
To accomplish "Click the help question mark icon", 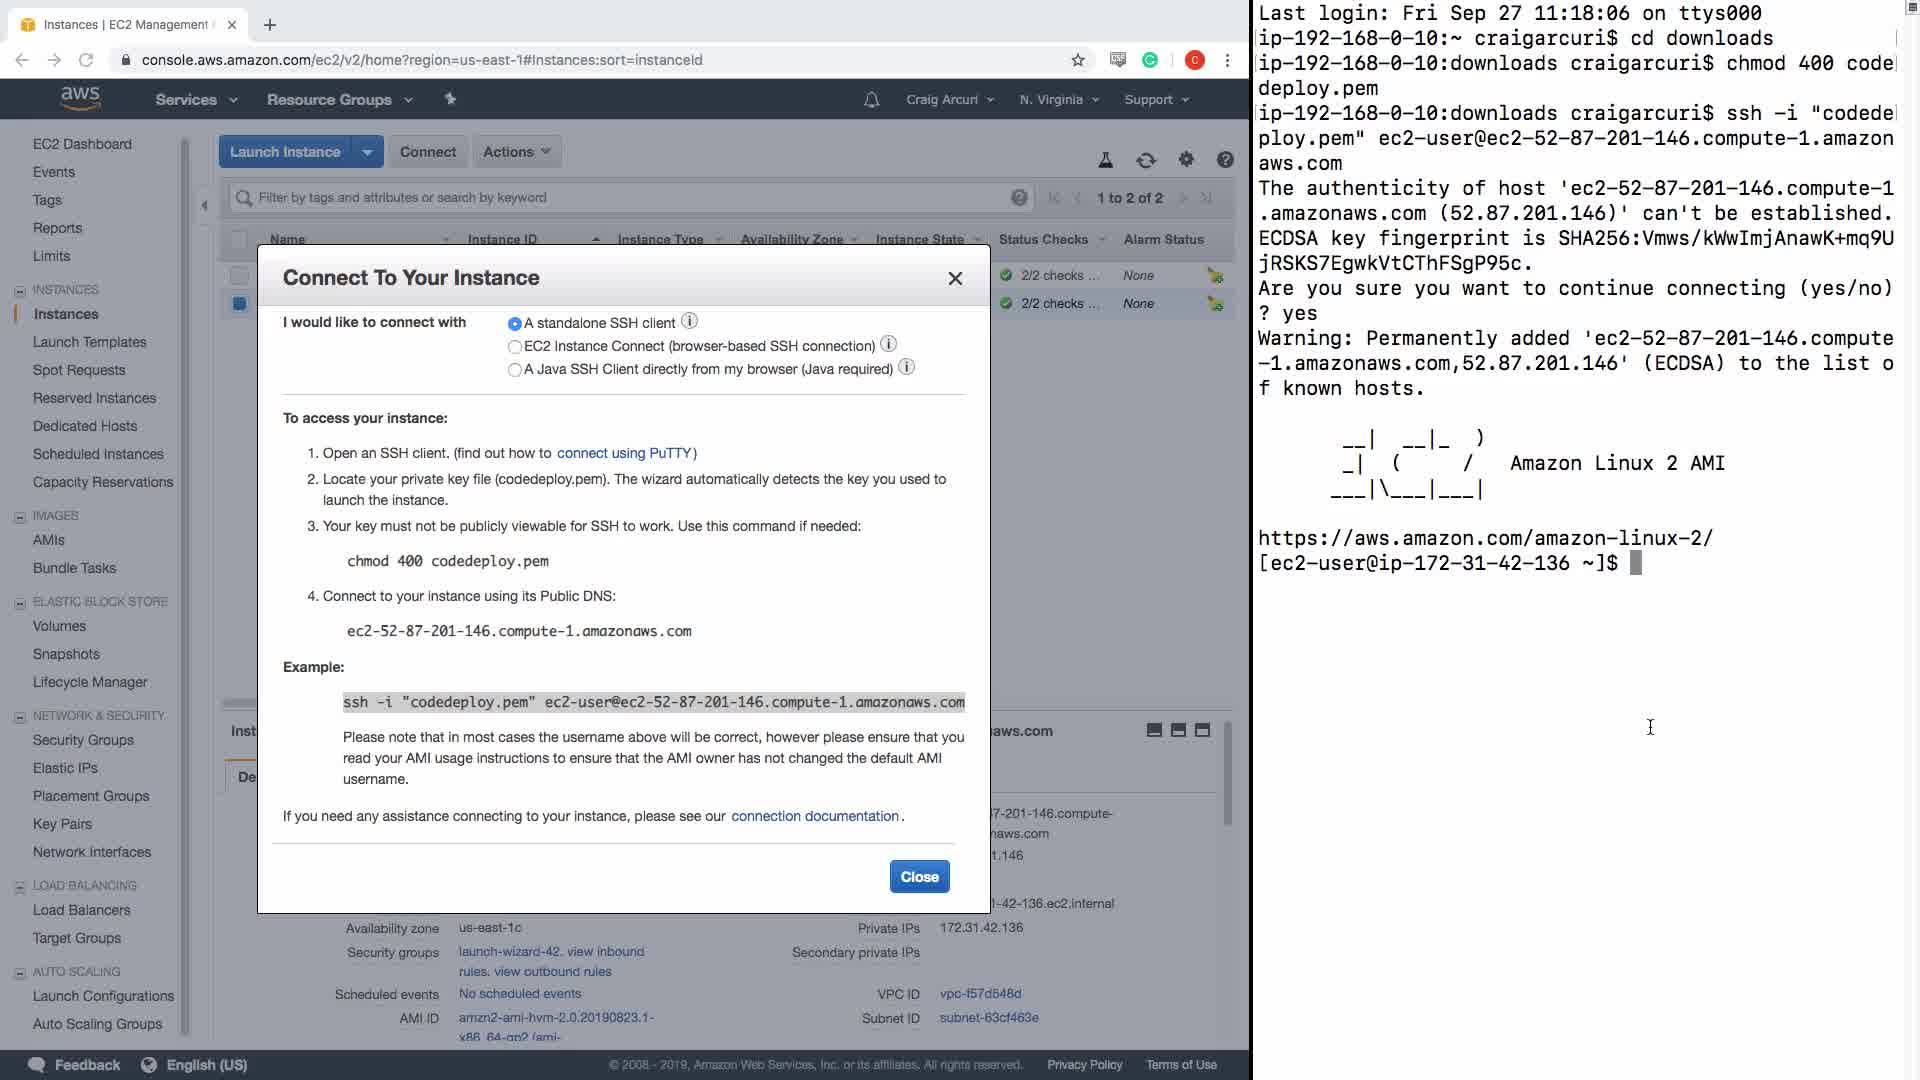I will pos(1225,160).
